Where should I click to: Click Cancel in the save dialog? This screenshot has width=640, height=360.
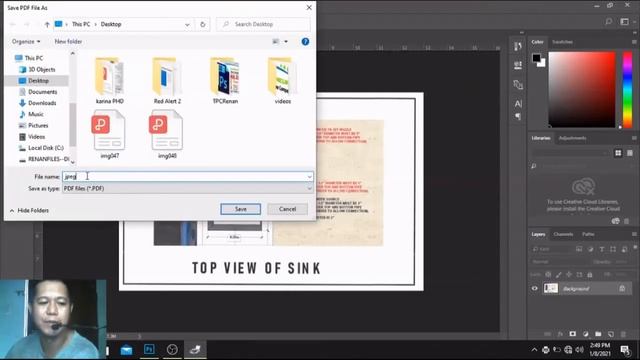[287, 209]
